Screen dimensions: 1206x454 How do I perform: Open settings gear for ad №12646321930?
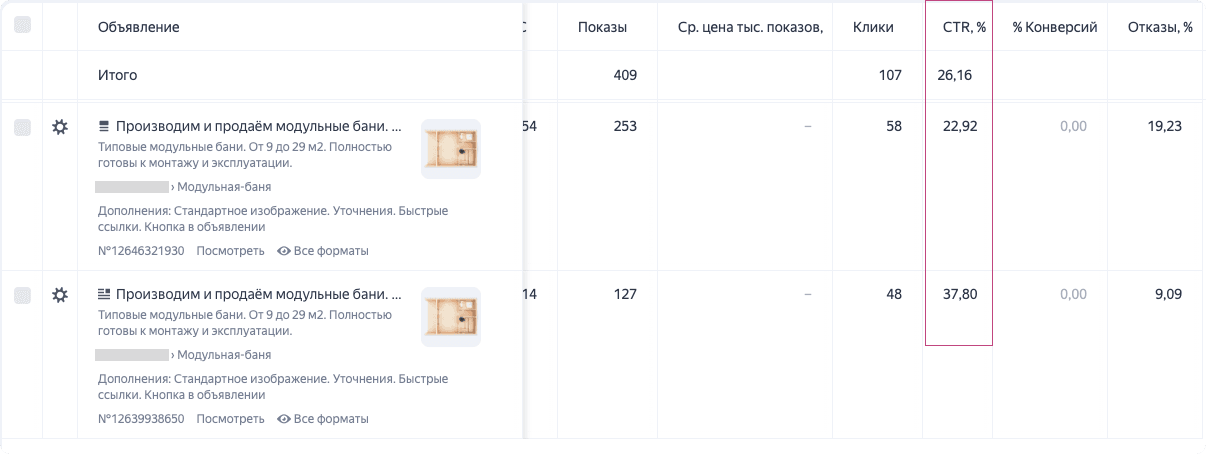point(60,127)
